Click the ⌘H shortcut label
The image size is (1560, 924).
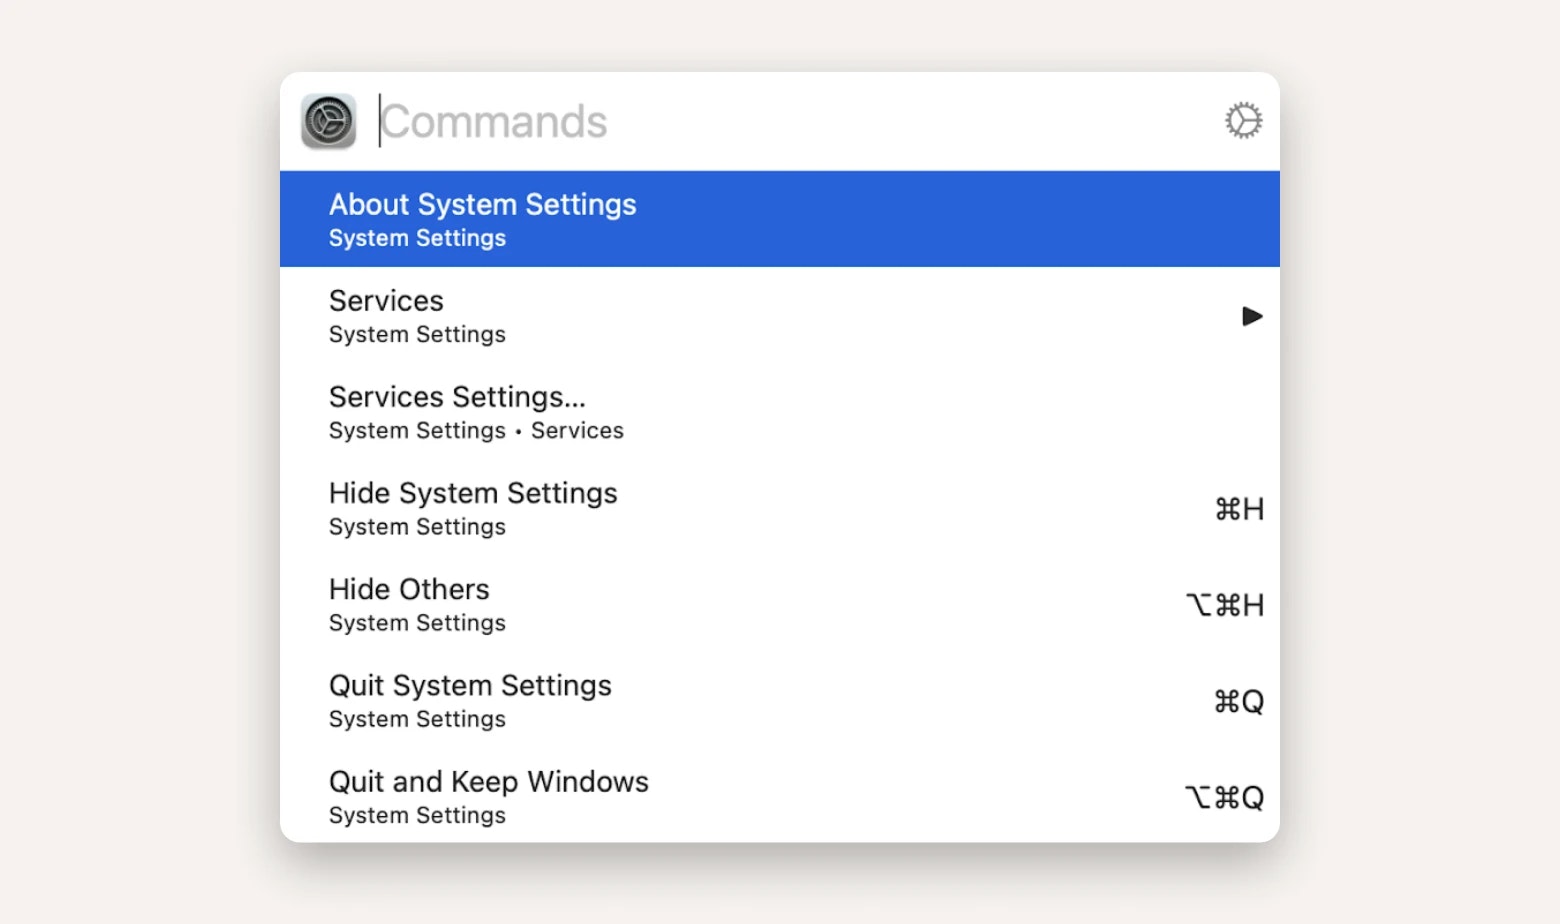click(1240, 509)
